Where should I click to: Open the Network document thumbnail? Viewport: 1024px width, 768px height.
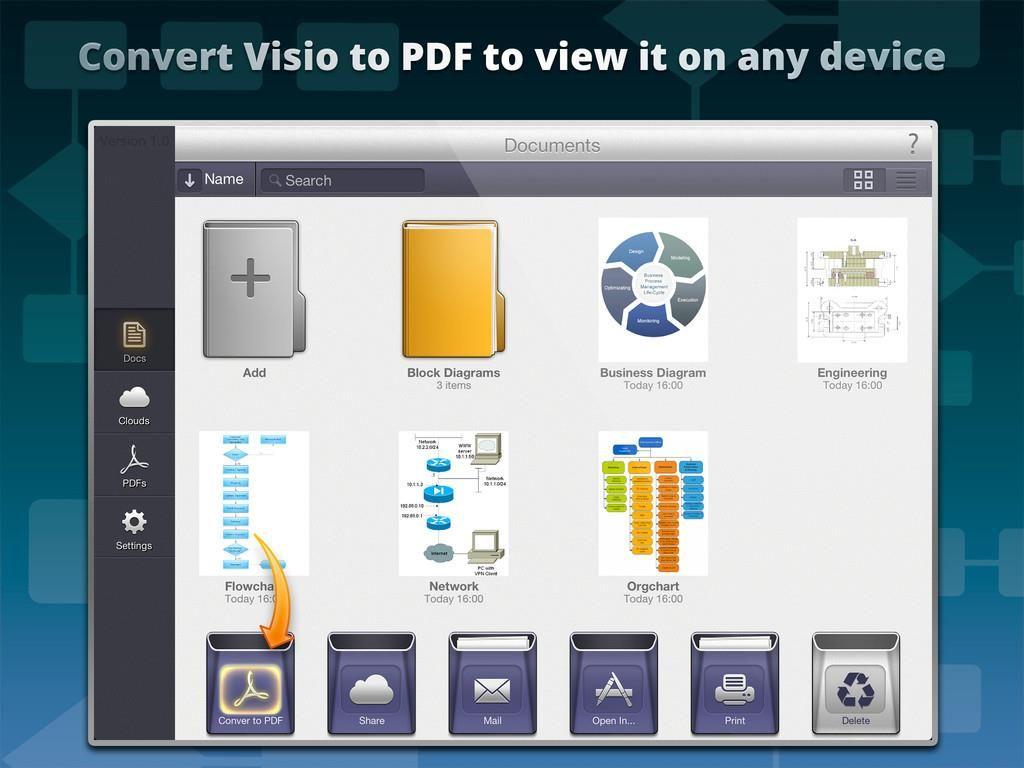tap(454, 503)
